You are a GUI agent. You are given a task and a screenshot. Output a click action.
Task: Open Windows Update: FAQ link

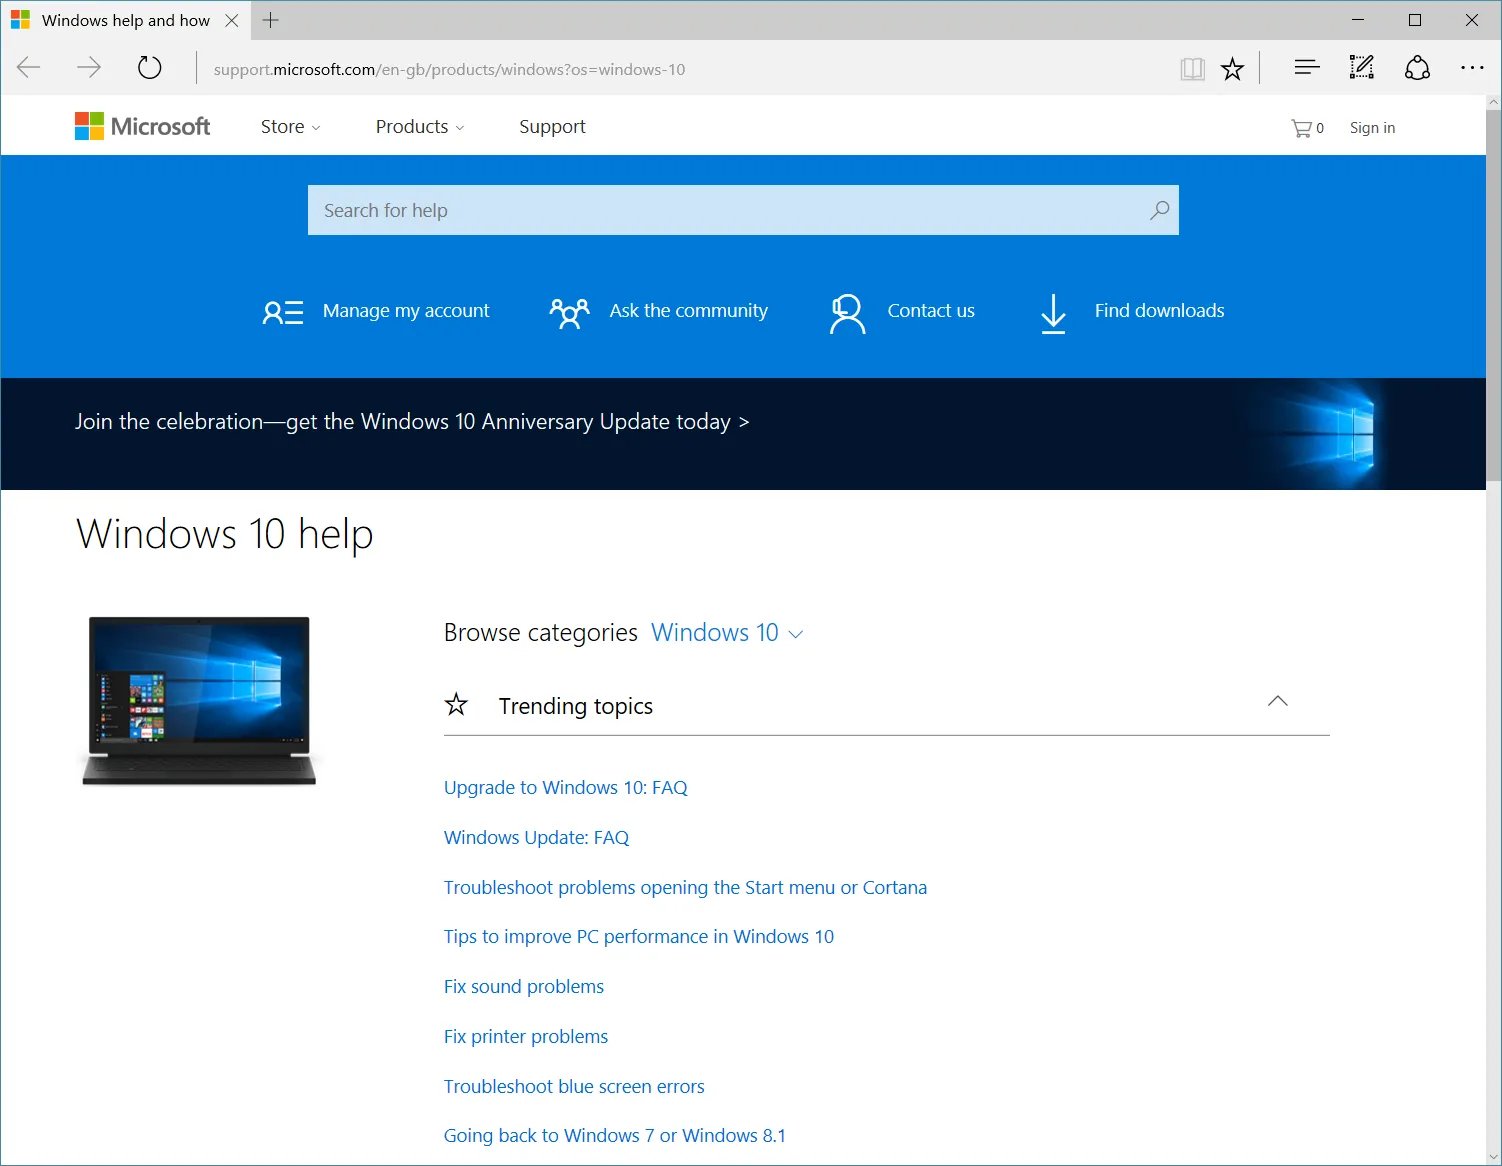pos(536,837)
